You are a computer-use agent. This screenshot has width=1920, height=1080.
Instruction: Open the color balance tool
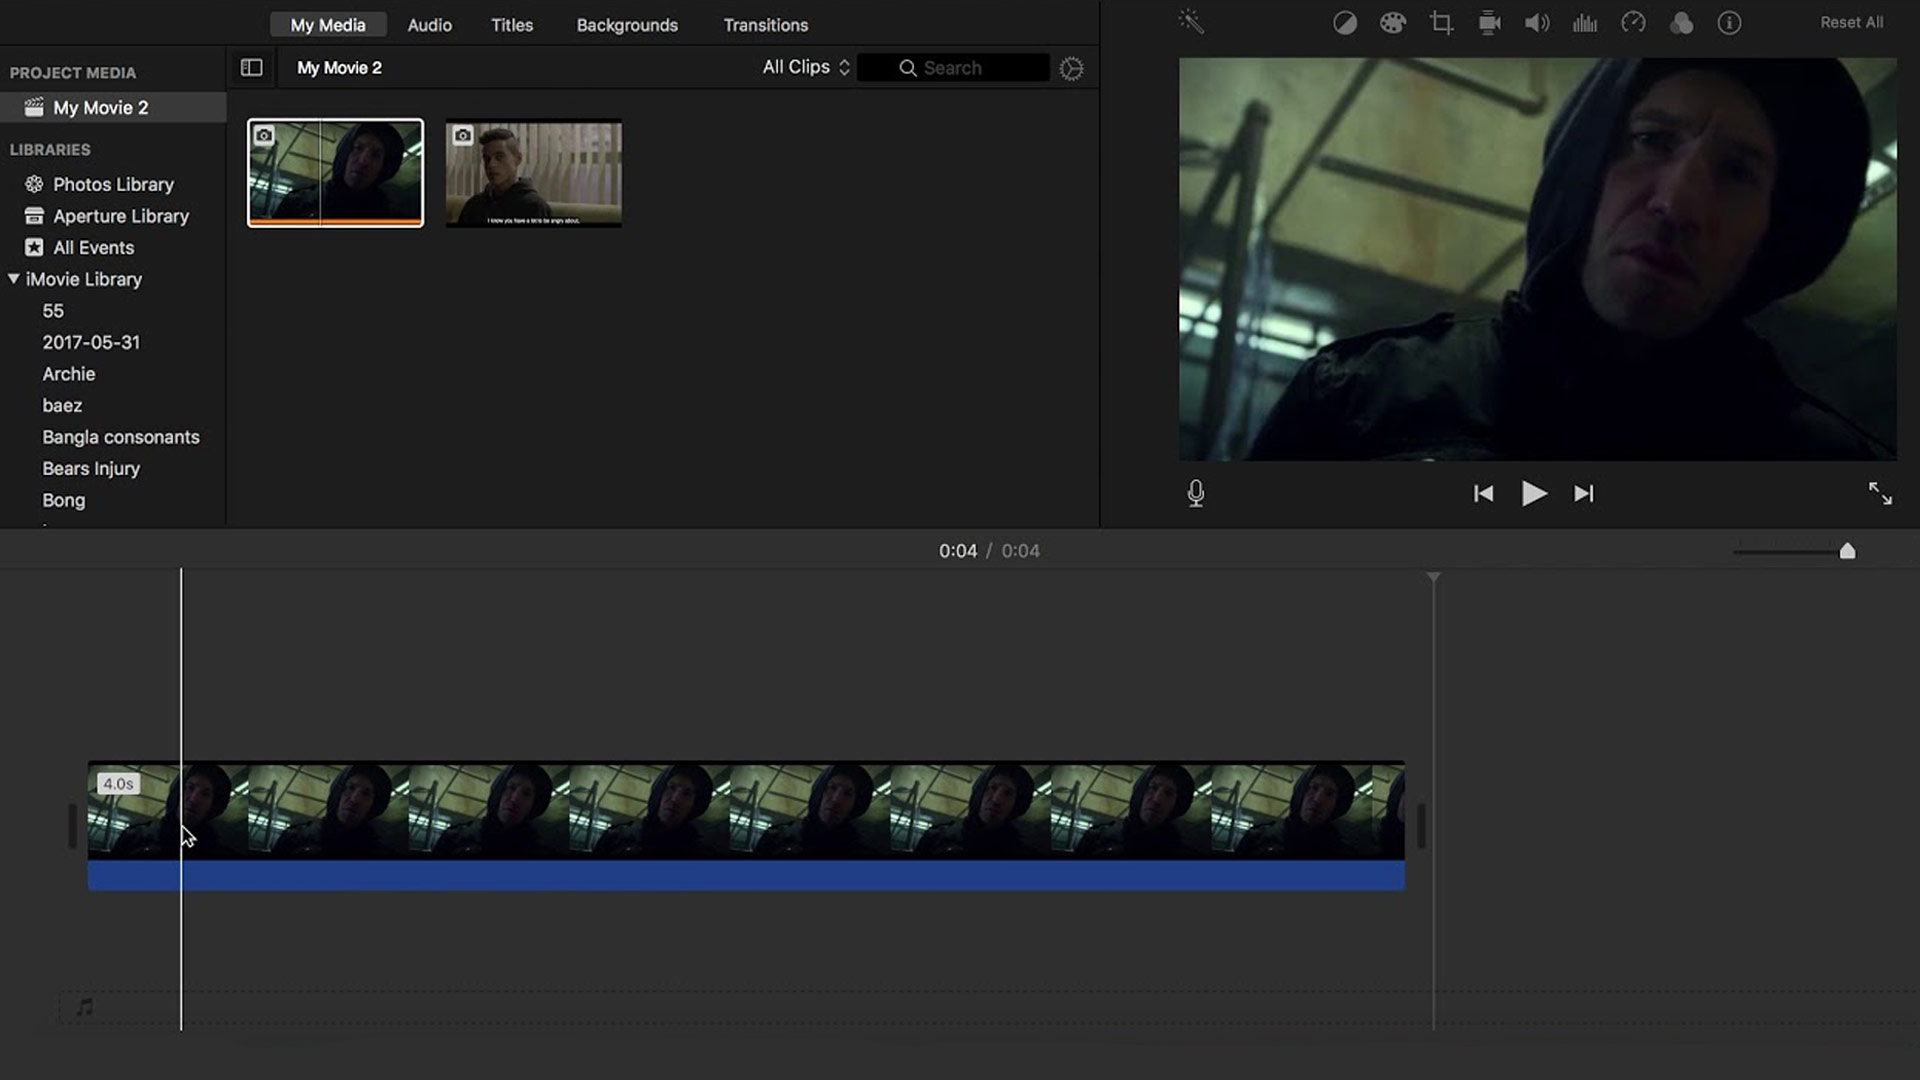(x=1345, y=23)
